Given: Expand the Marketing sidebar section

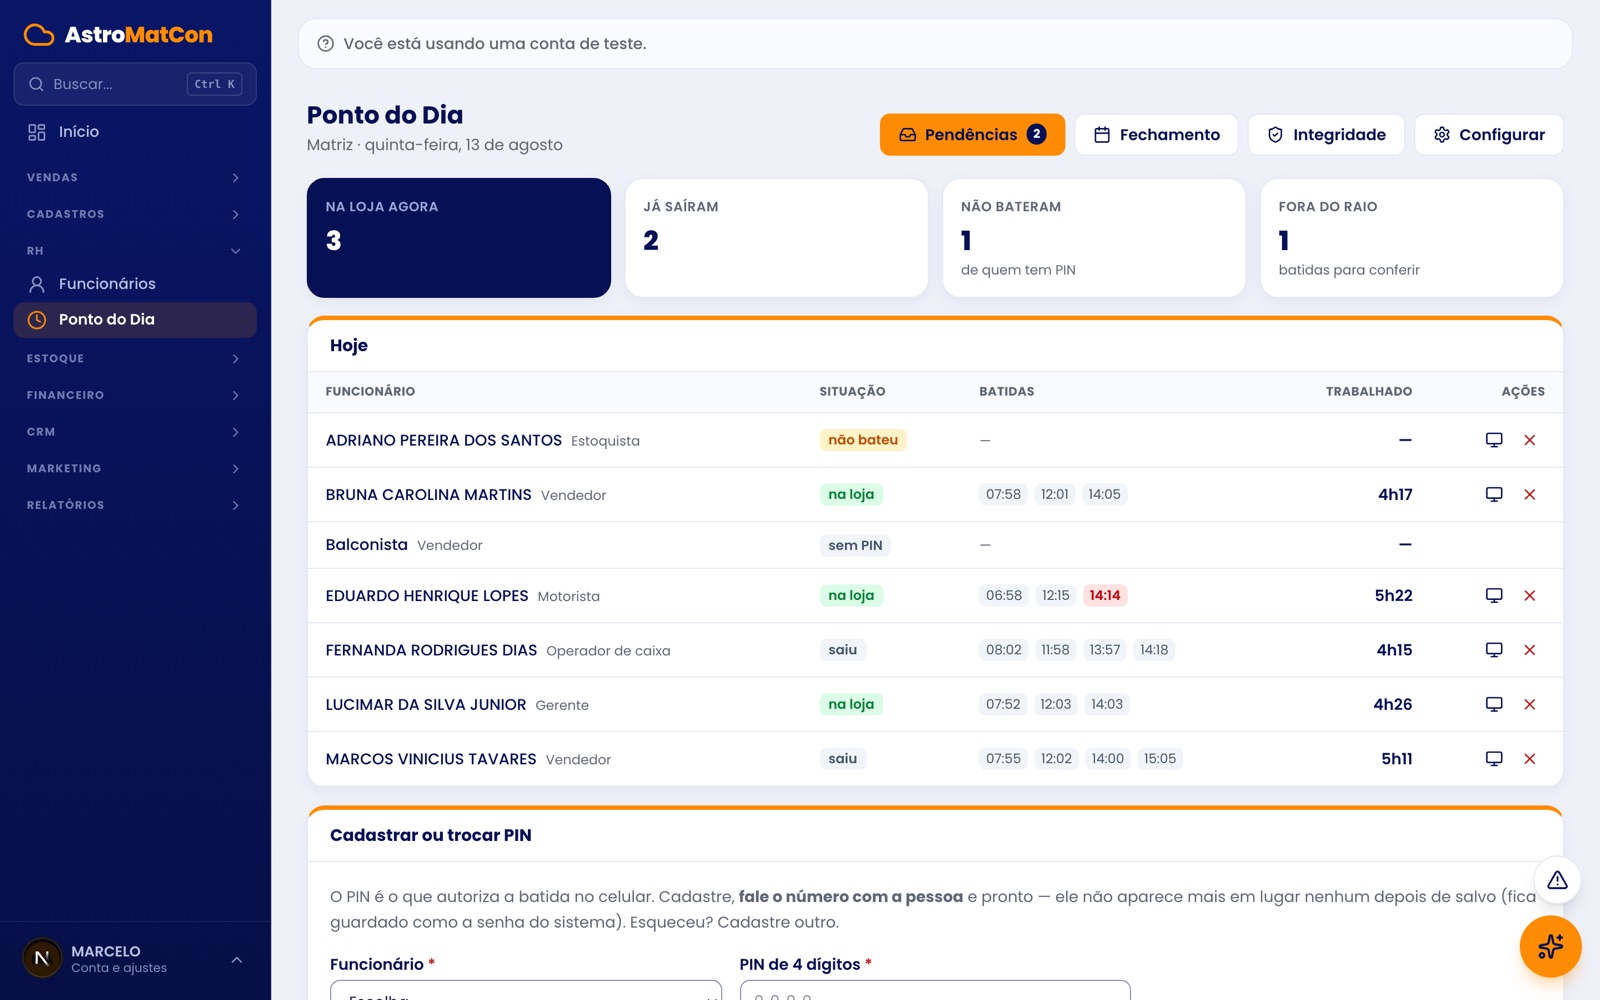Looking at the screenshot, I should [x=135, y=468].
